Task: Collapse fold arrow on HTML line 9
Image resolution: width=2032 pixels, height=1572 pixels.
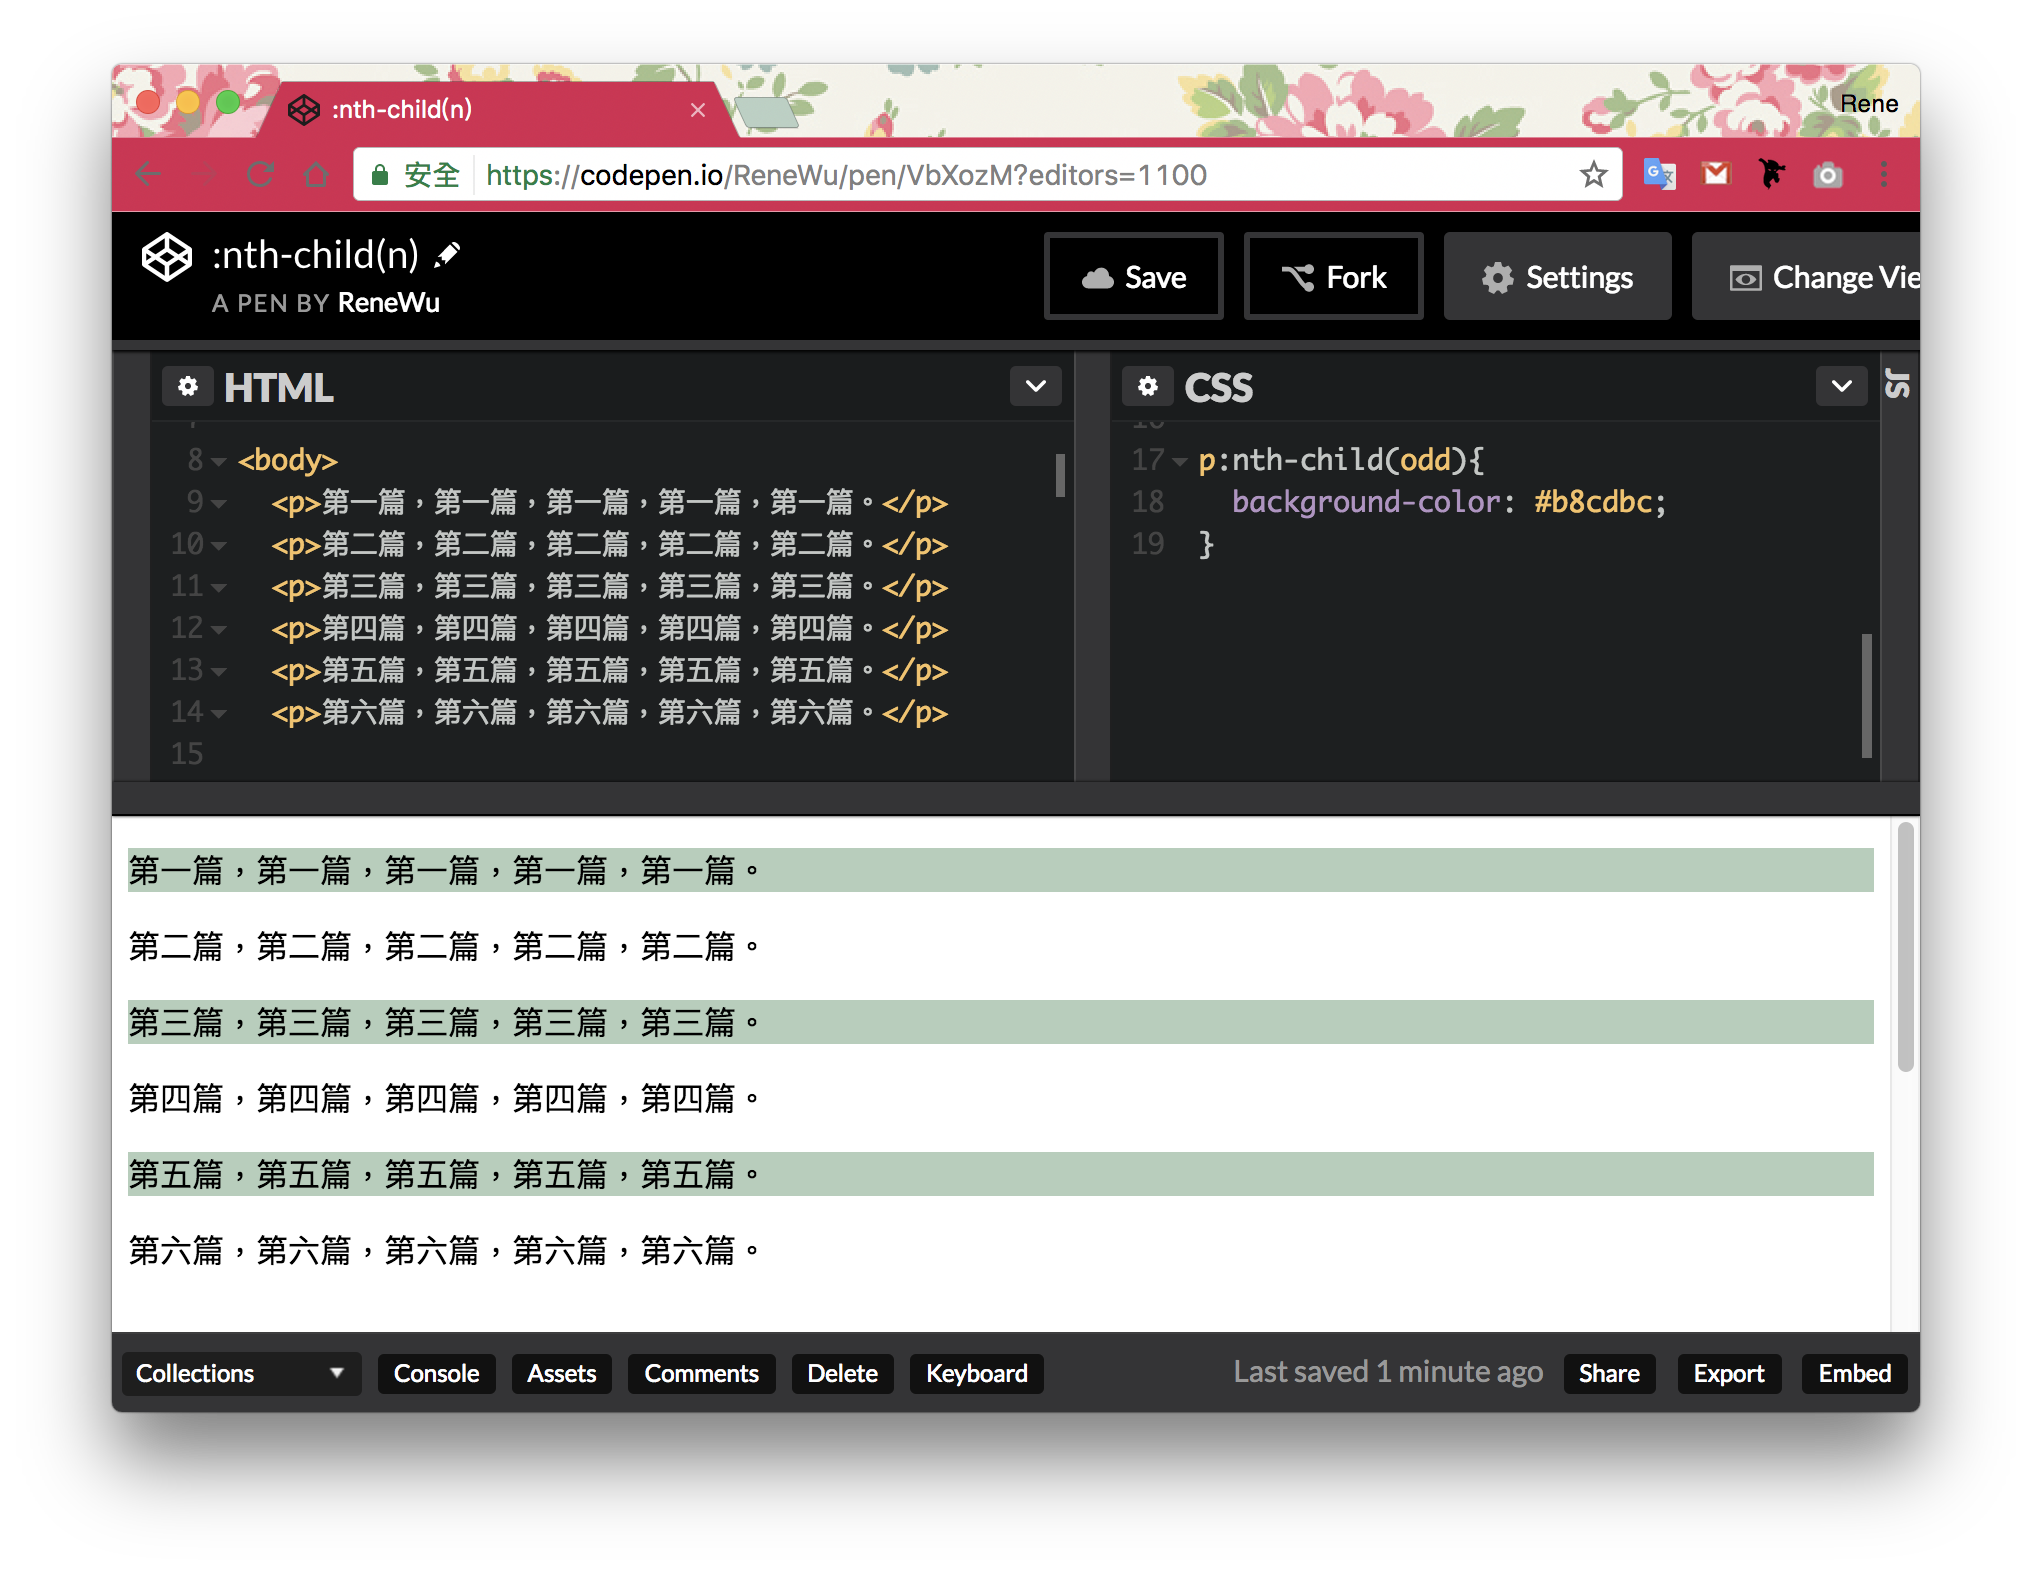Action: [219, 503]
